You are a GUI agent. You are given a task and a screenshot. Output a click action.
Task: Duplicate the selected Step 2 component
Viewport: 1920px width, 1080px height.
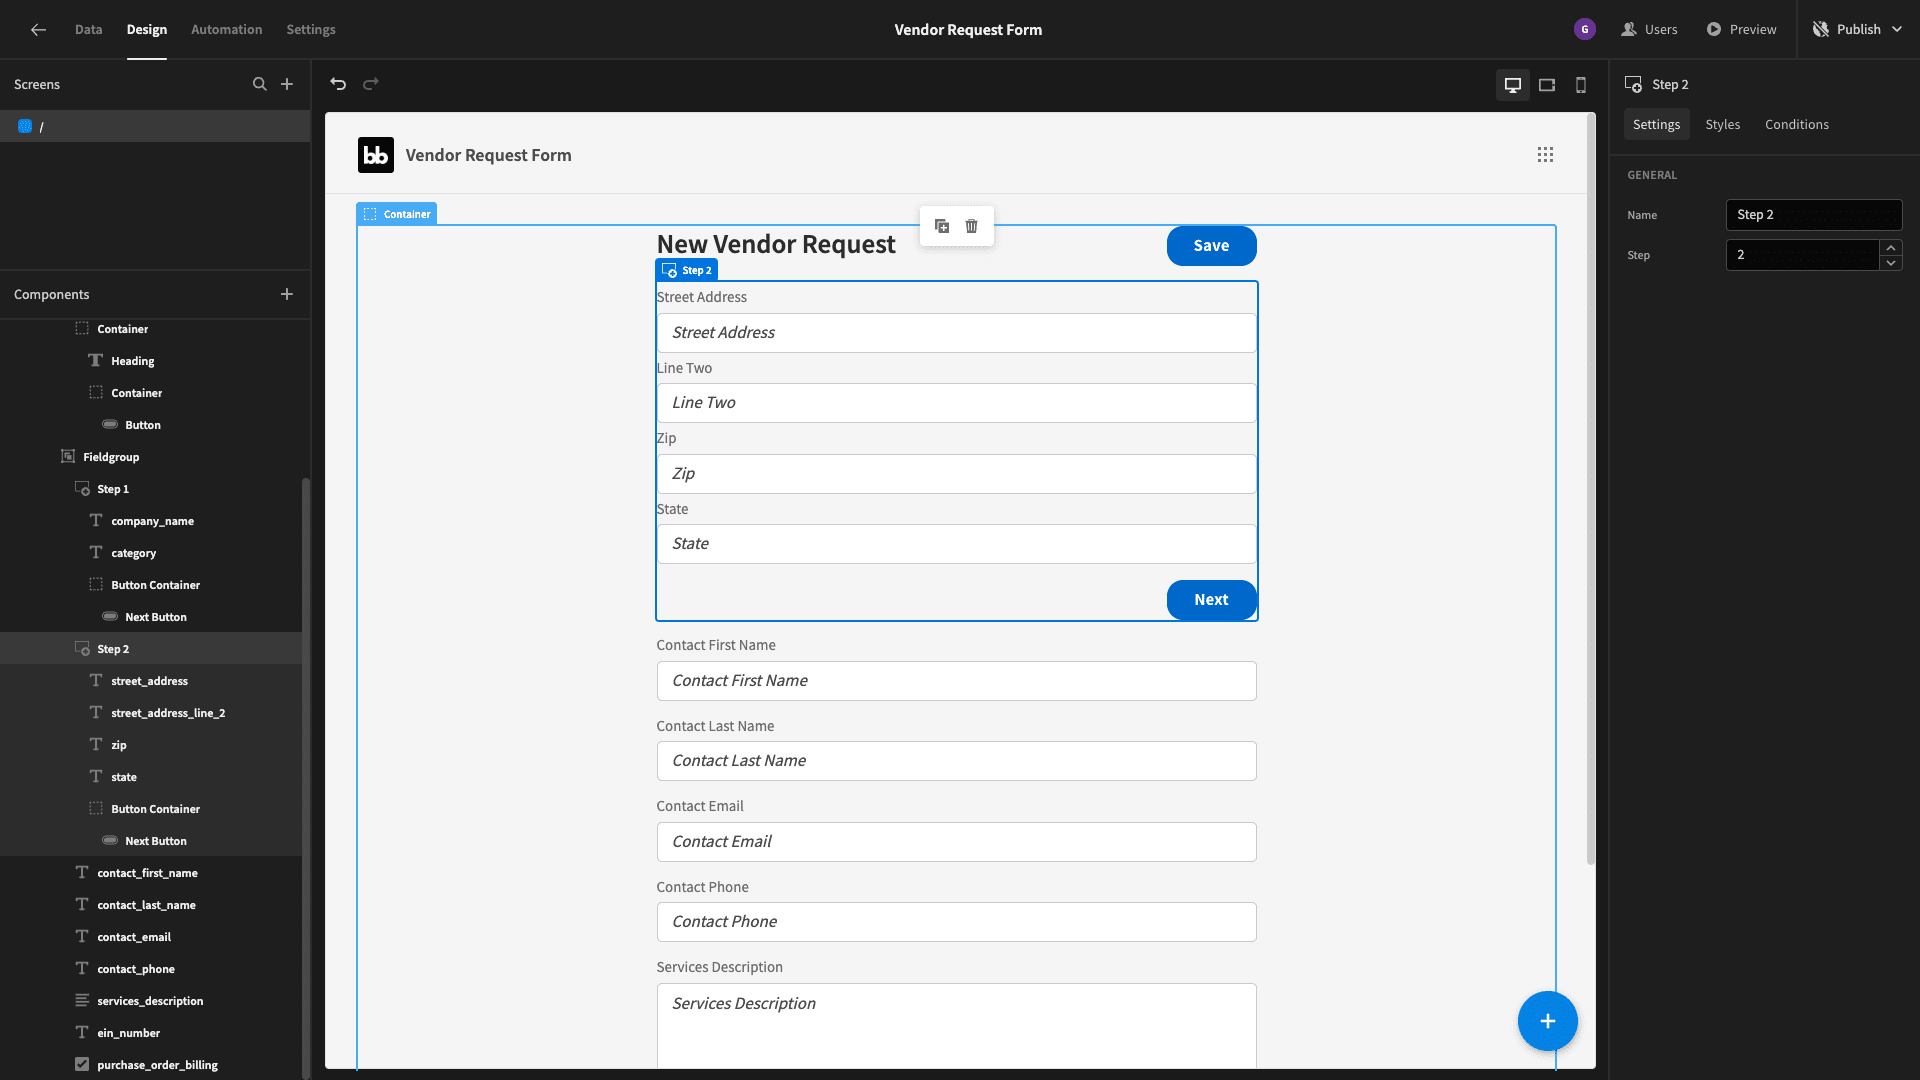click(x=942, y=226)
